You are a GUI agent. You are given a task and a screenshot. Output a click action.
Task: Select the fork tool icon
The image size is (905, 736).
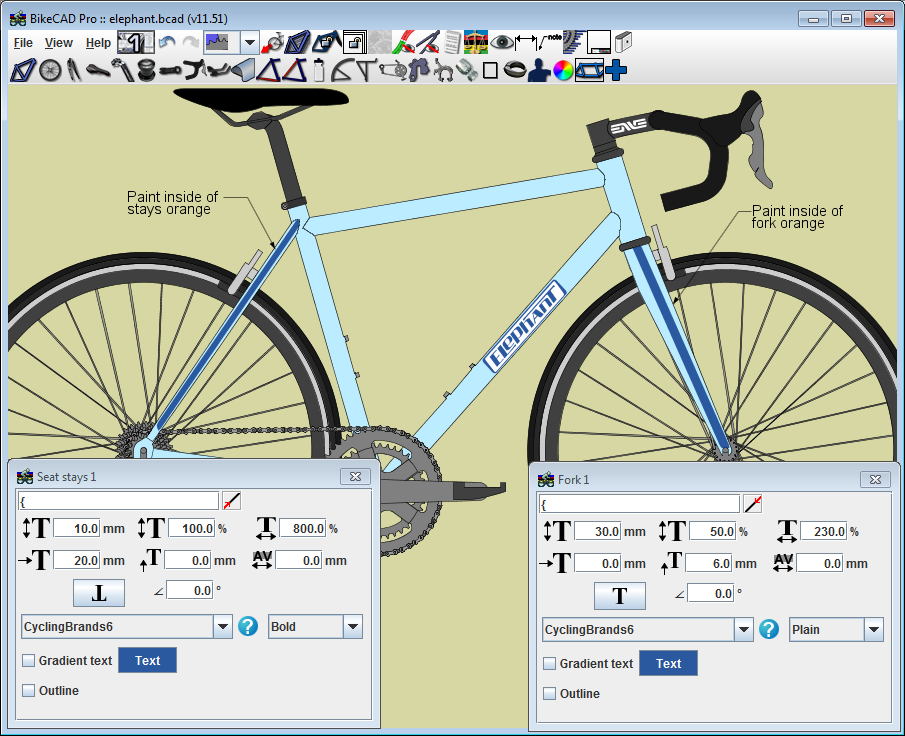73,70
